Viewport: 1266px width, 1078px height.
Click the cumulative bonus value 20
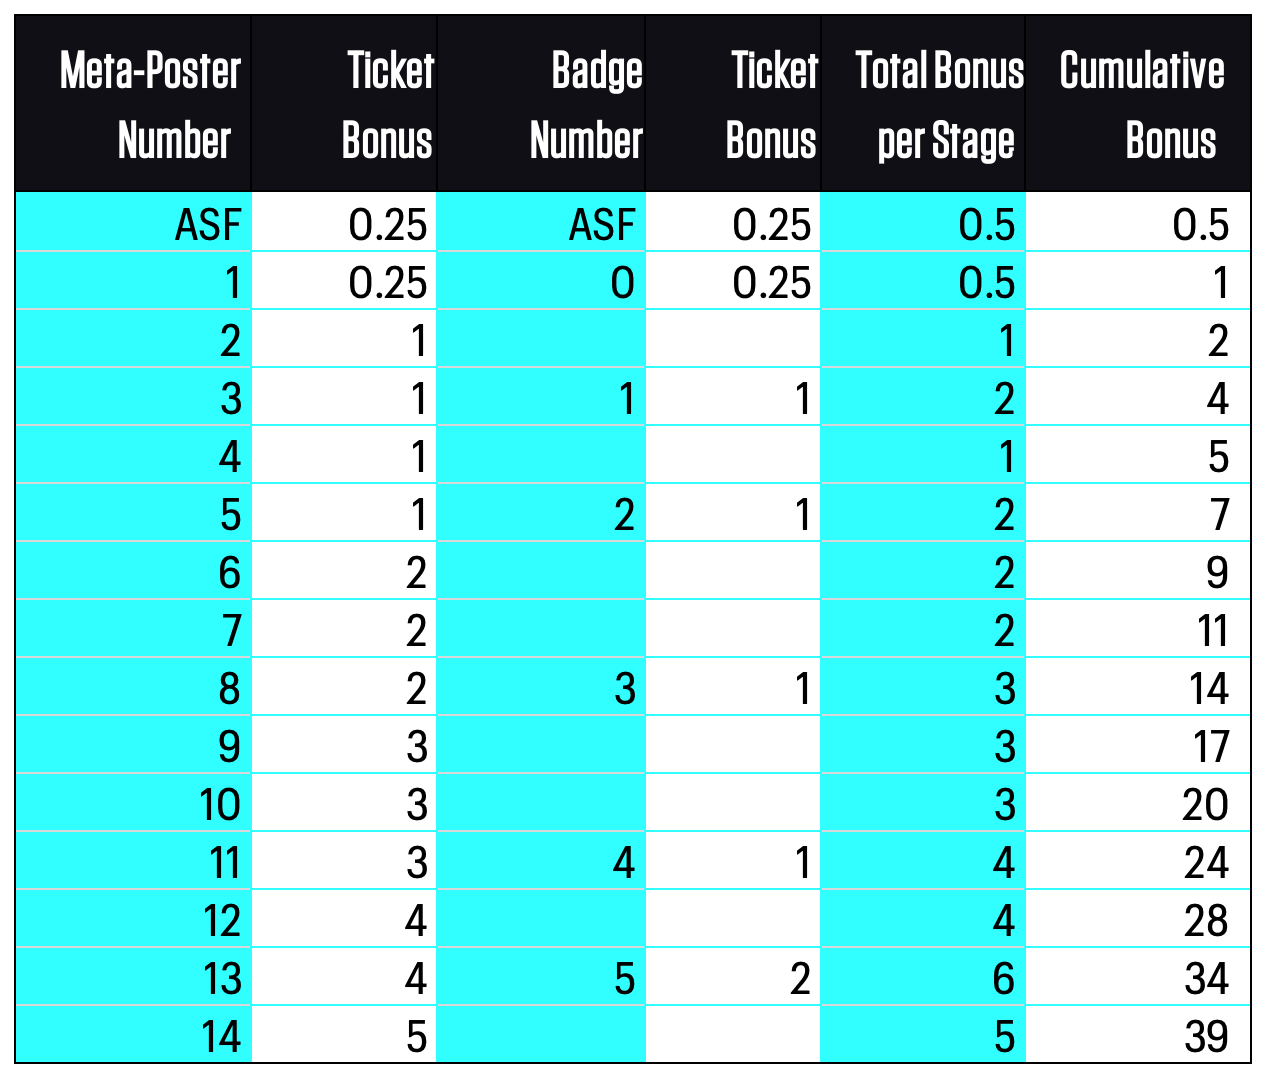point(1138,803)
